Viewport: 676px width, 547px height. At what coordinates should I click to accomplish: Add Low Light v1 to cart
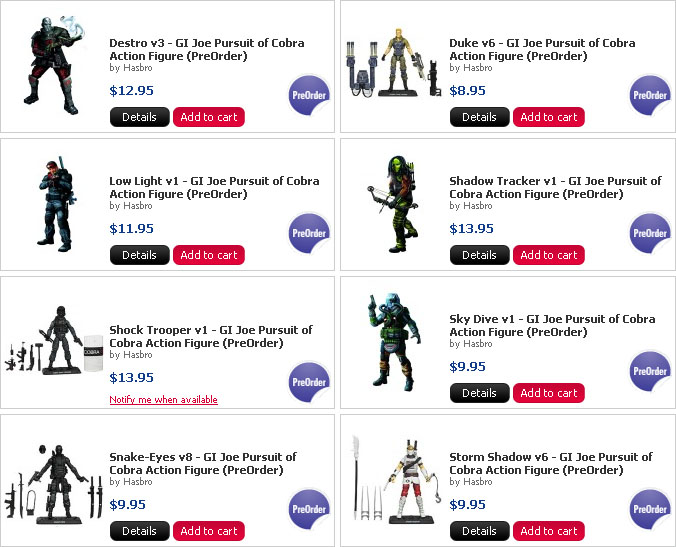[x=209, y=255]
